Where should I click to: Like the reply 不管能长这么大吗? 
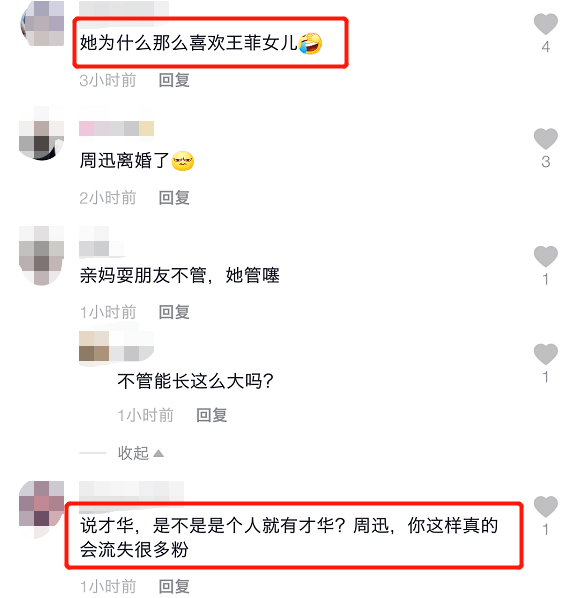(x=546, y=354)
